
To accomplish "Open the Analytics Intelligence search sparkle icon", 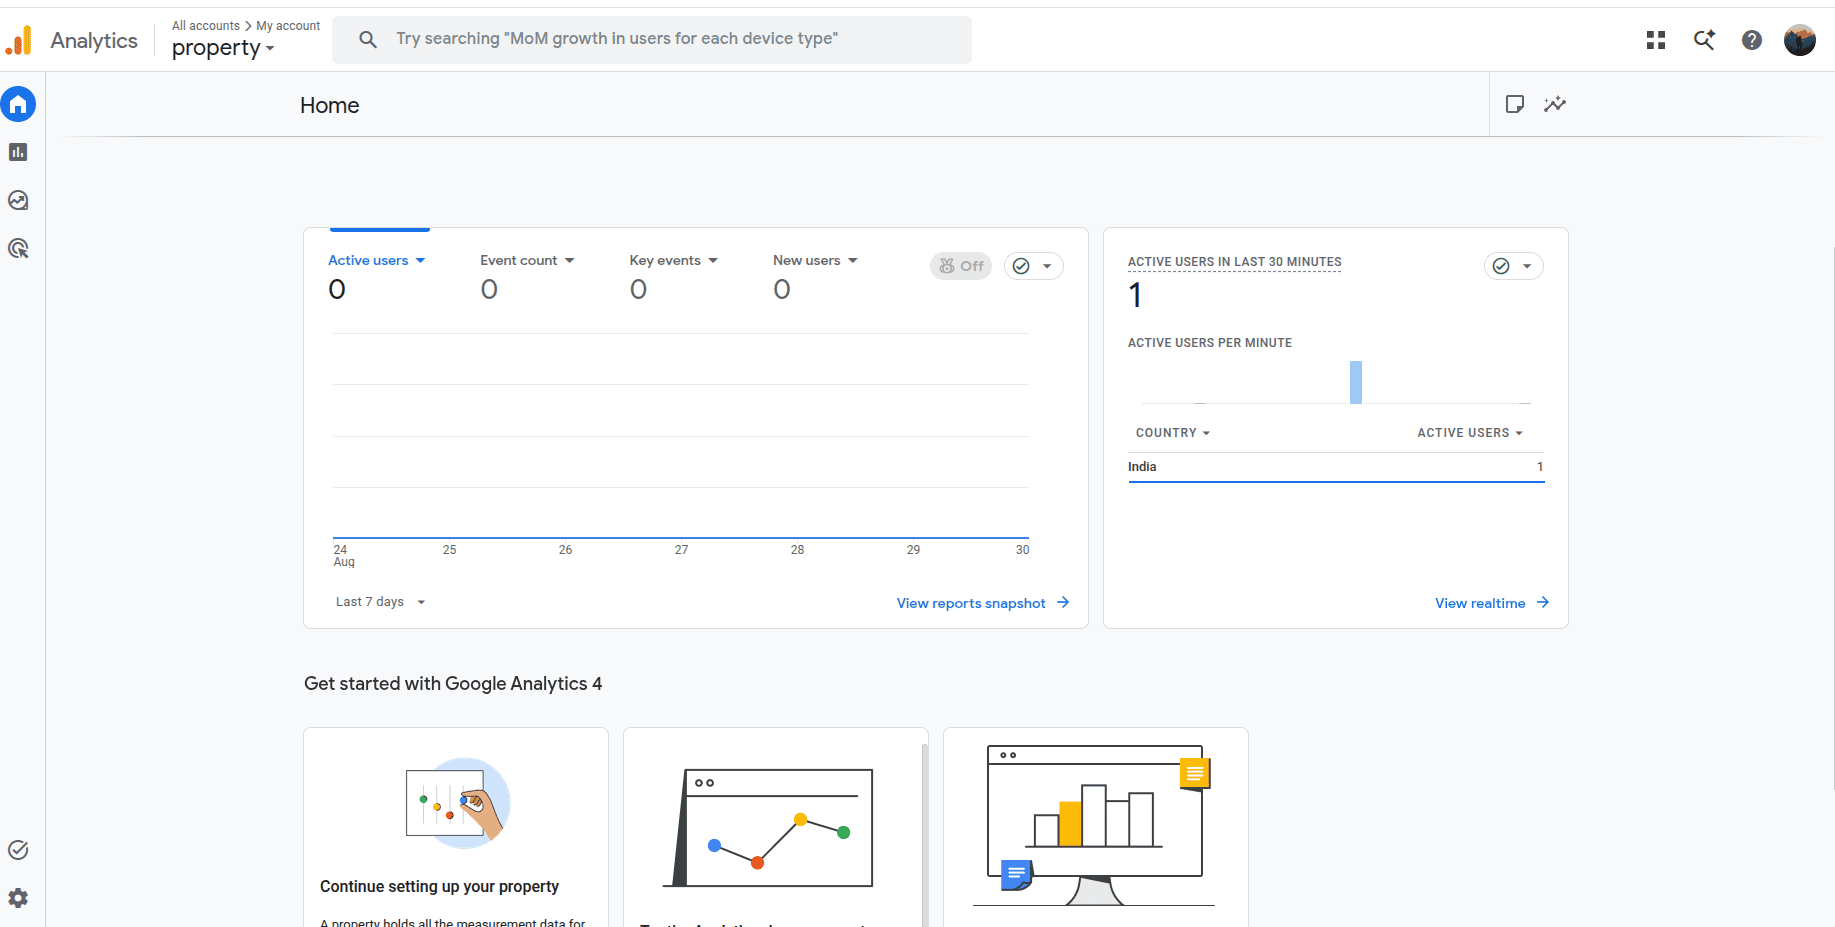I will coord(1704,40).
